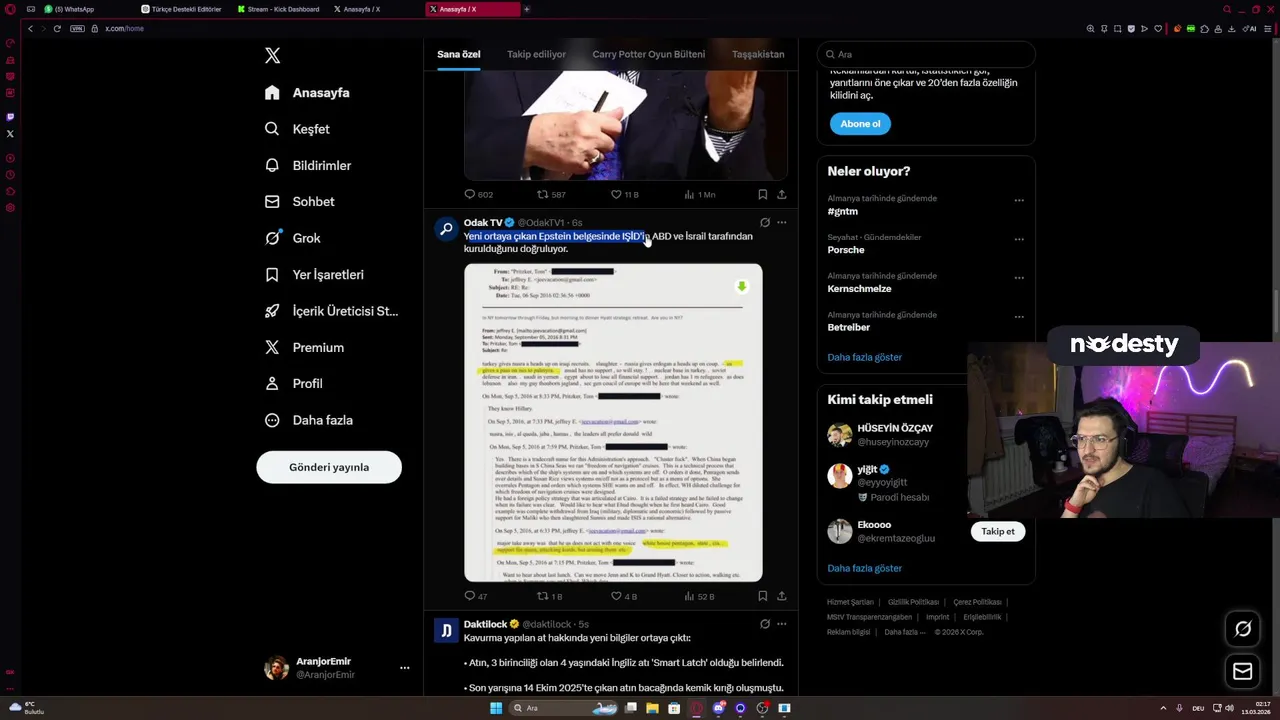Share the Odak TV post
The image size is (1280, 720).
click(x=782, y=596)
